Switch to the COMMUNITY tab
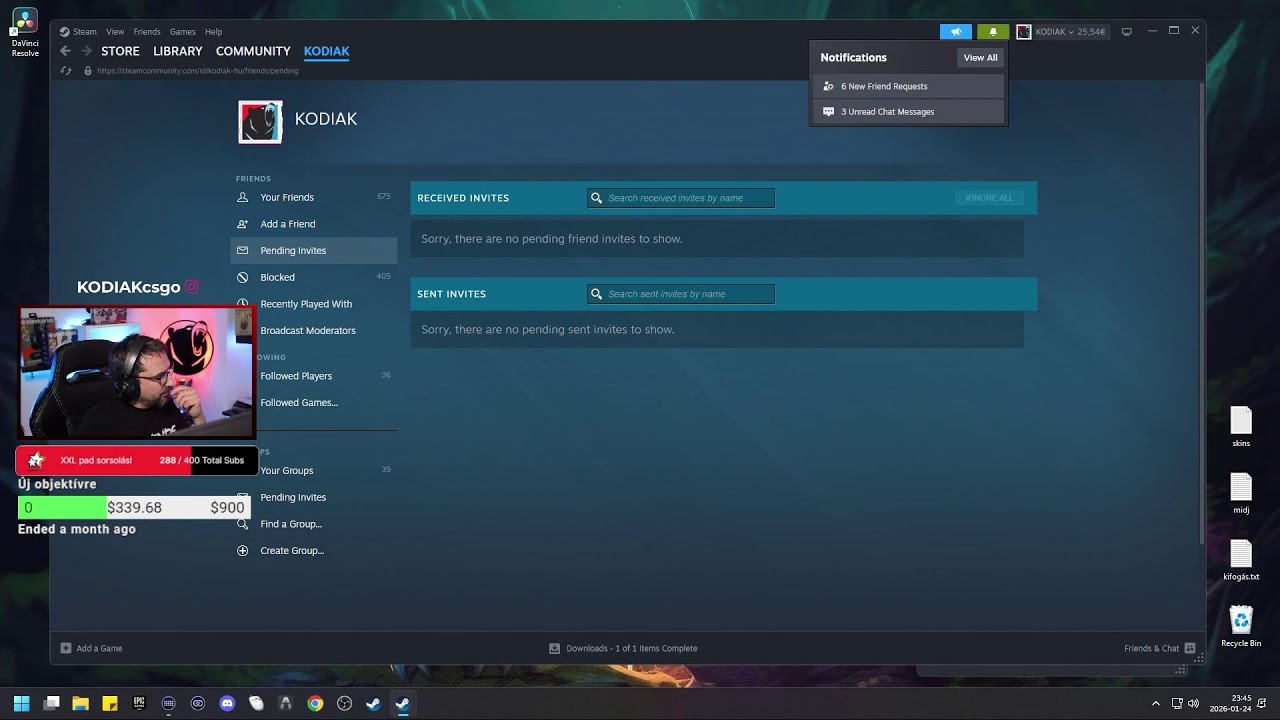Screen dimensions: 1280x720 pyautogui.click(x=253, y=51)
